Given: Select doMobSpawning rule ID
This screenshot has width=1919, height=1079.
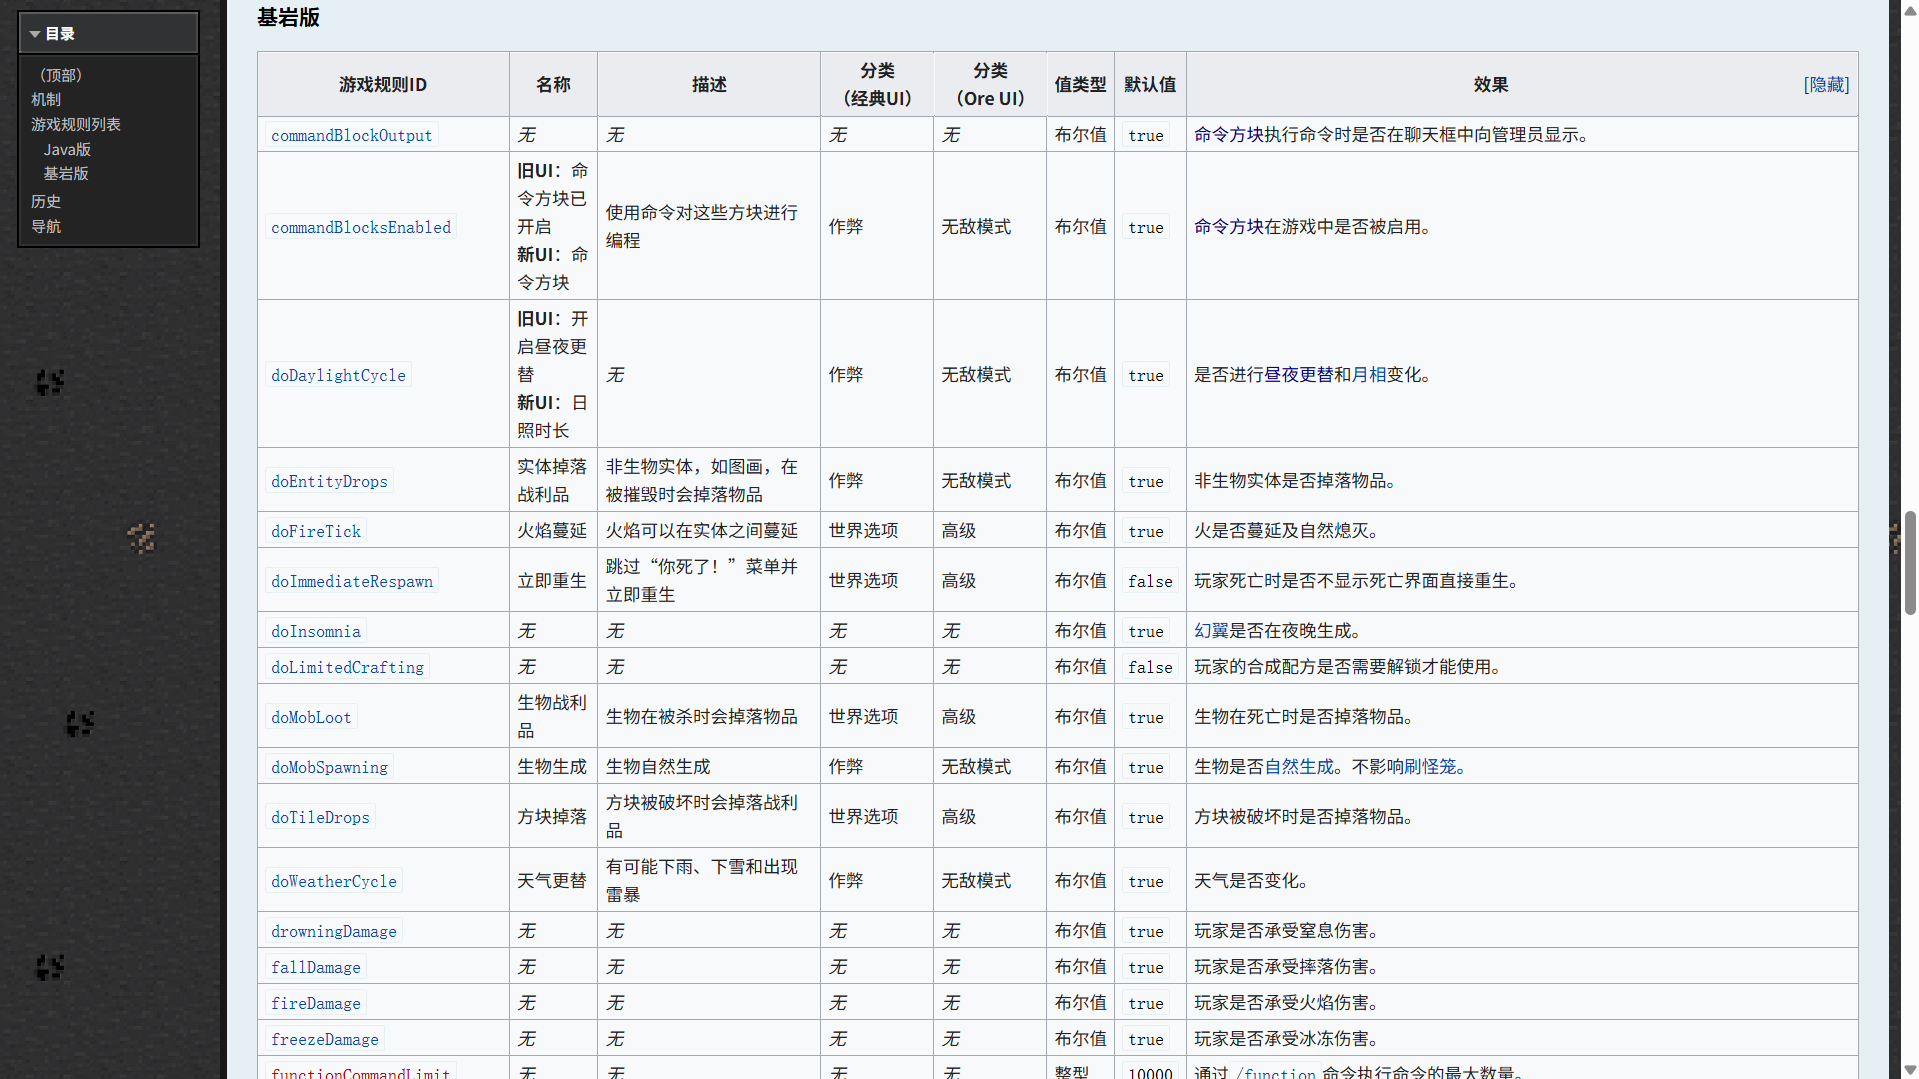Looking at the screenshot, I should 329,767.
